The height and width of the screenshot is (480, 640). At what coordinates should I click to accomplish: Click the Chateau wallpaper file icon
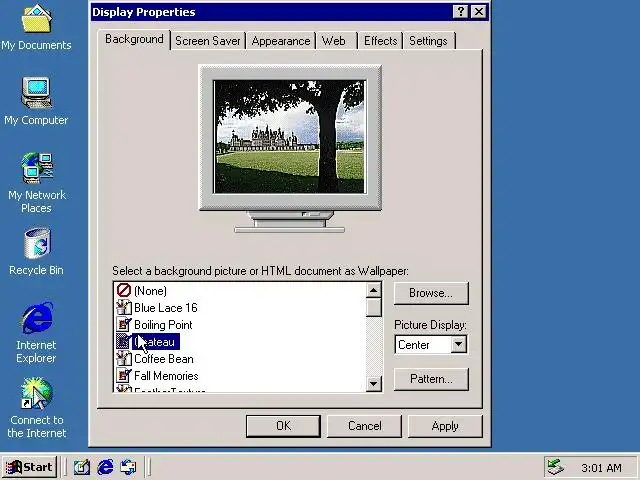coord(123,342)
